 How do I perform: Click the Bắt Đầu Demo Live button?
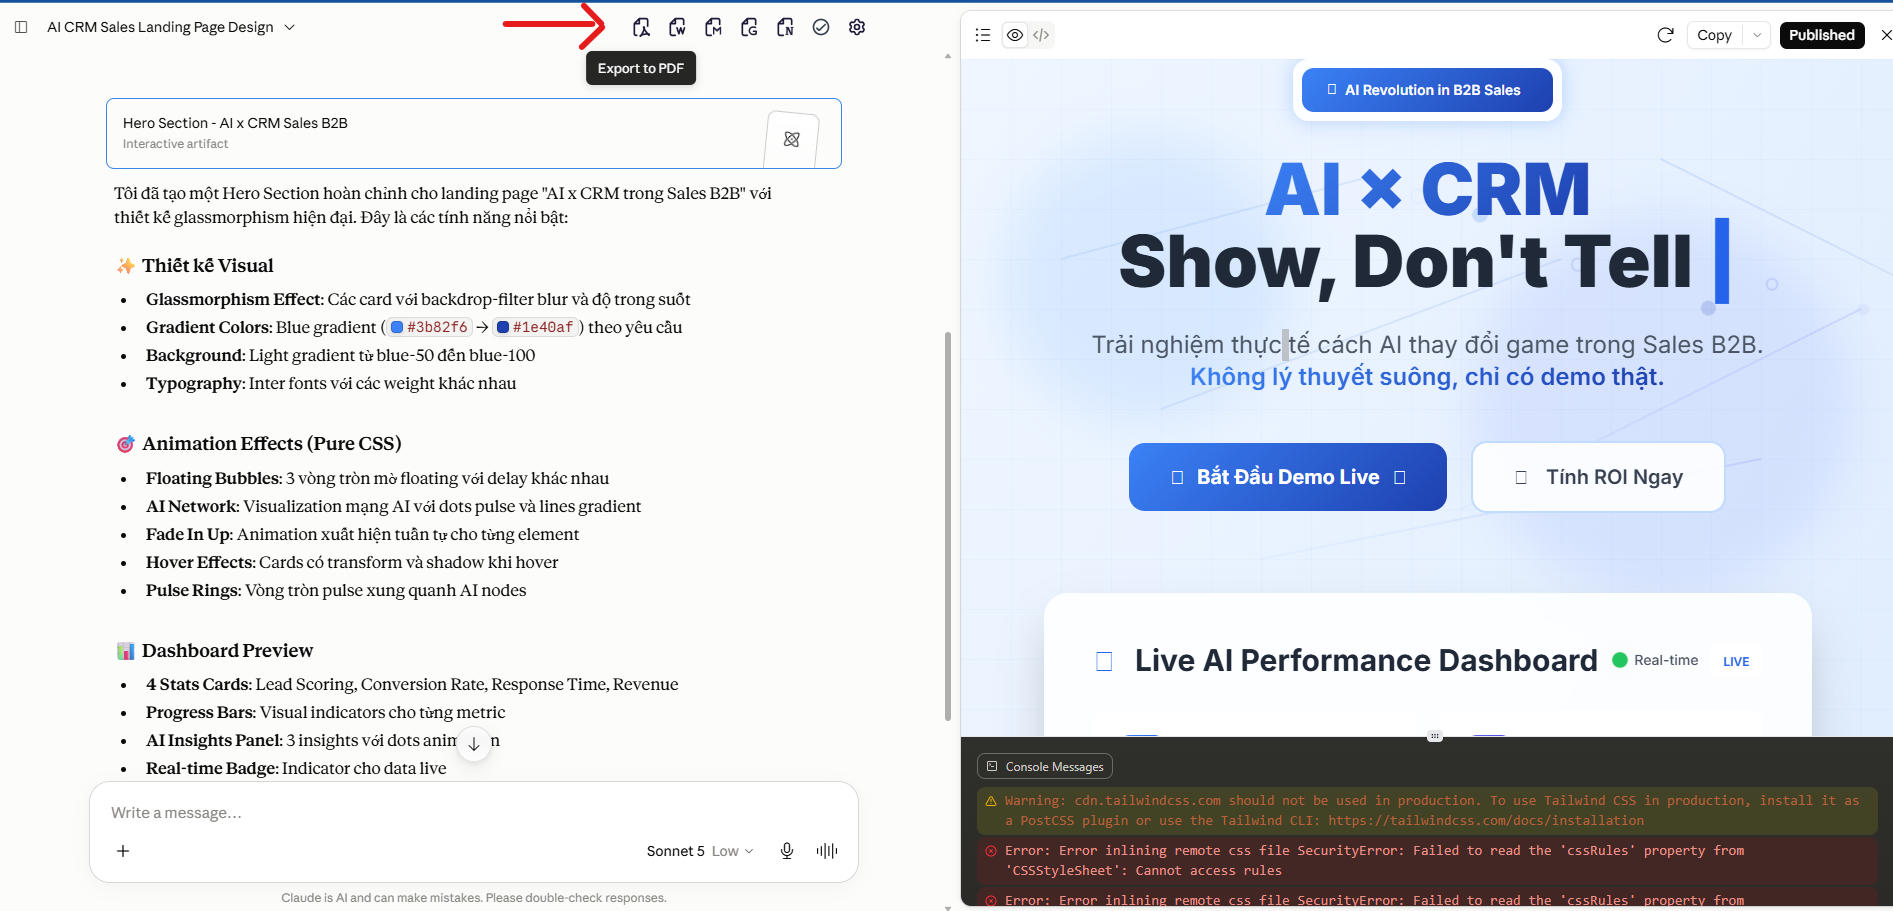click(x=1288, y=477)
